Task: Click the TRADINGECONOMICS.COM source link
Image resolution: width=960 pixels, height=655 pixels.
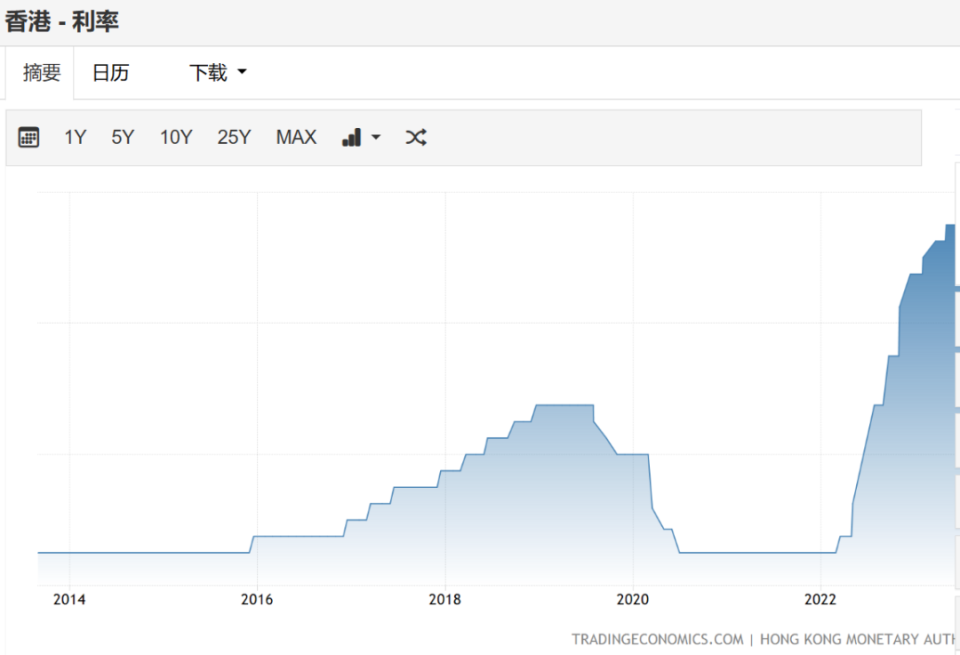Action: tap(657, 640)
